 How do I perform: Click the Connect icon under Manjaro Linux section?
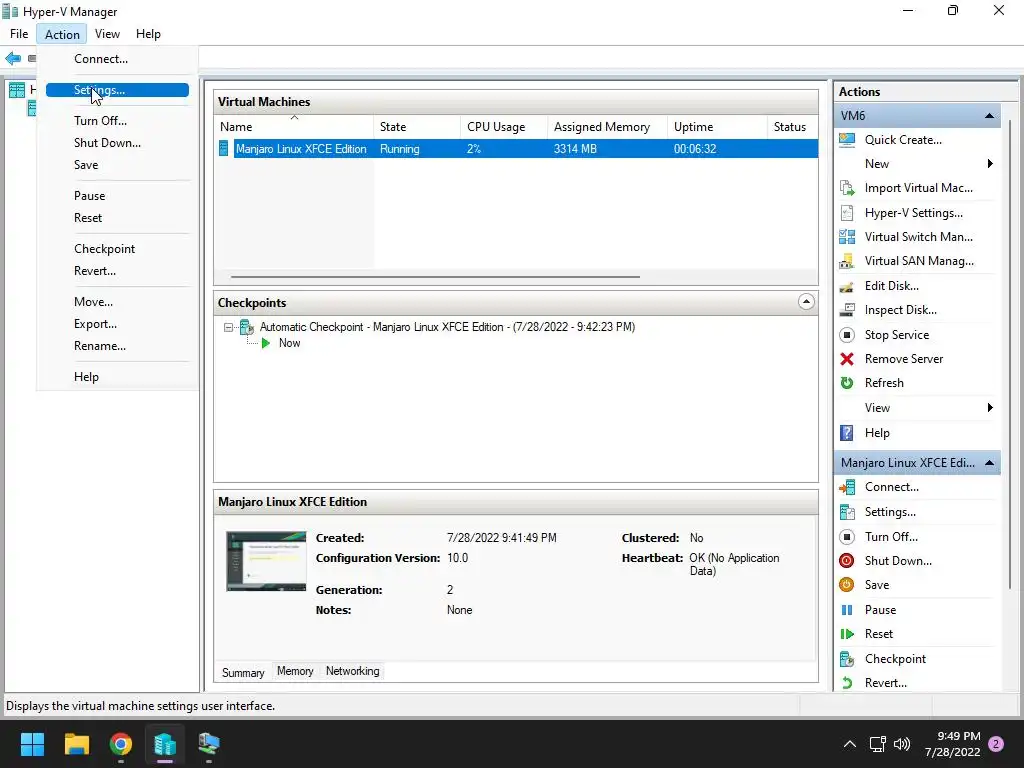[x=847, y=487]
